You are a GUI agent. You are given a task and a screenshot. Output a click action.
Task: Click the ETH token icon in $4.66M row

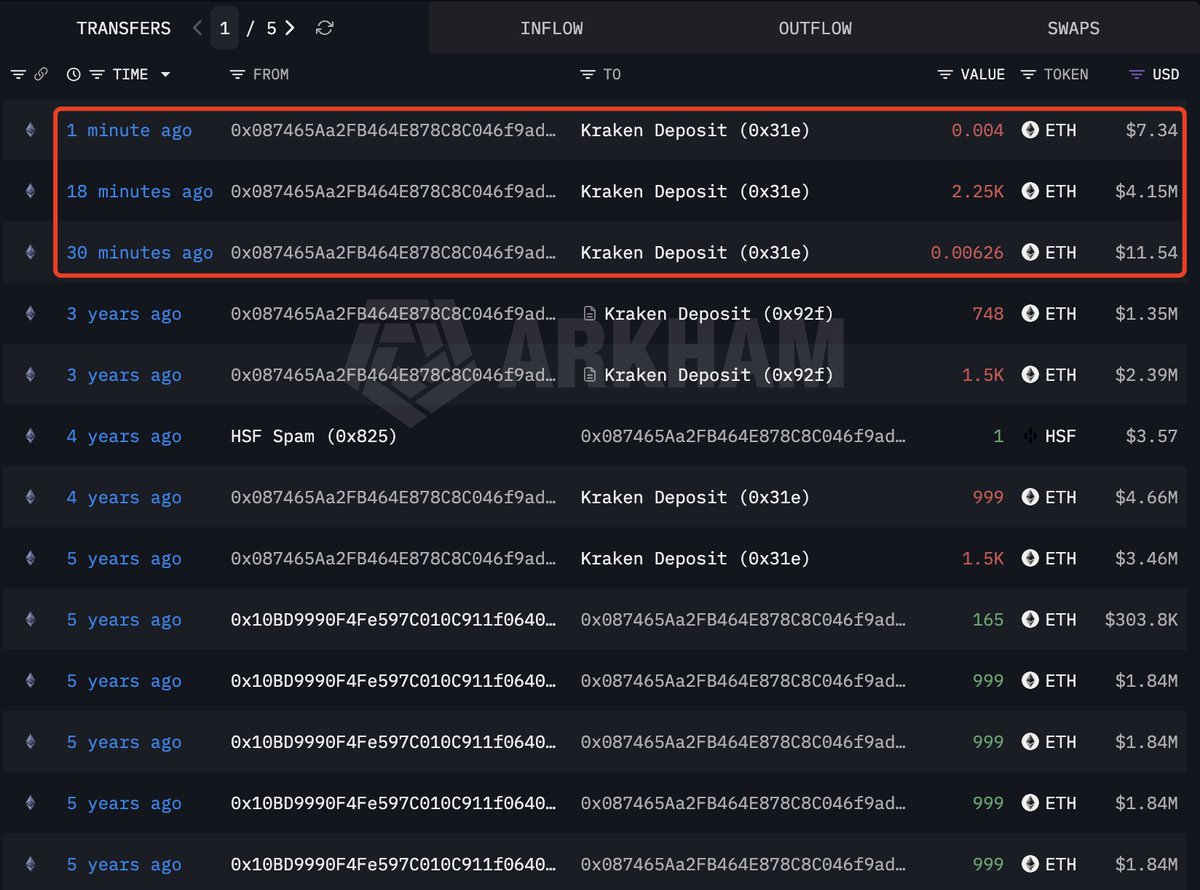1030,497
